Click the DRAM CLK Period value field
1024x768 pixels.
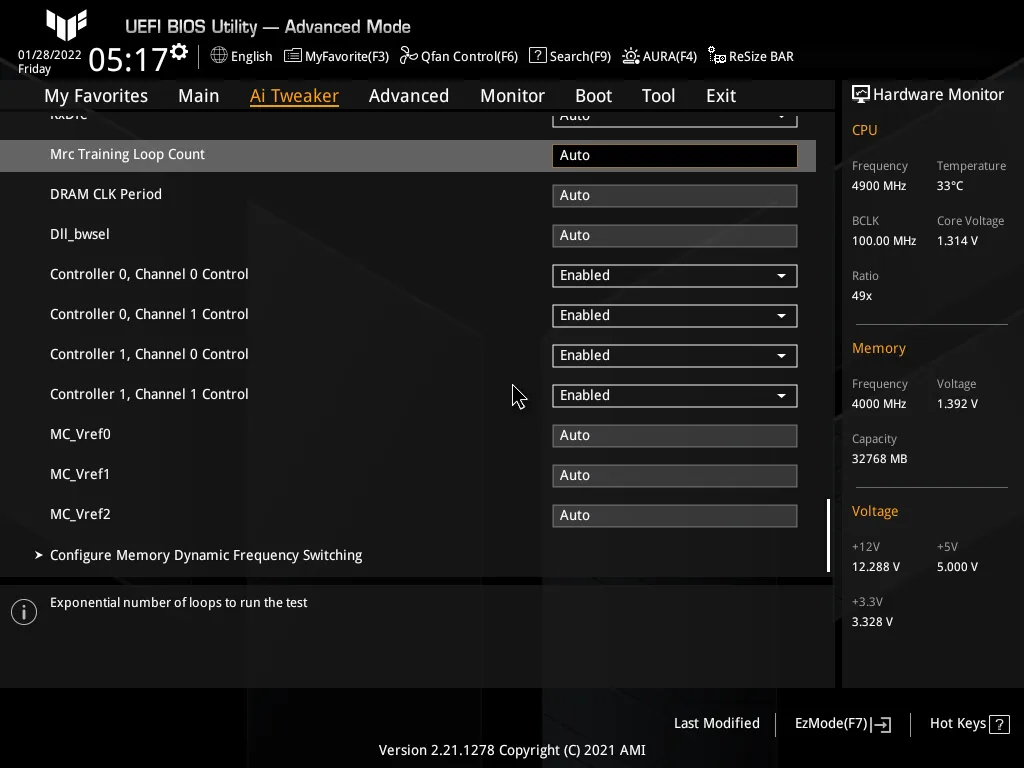tap(675, 195)
